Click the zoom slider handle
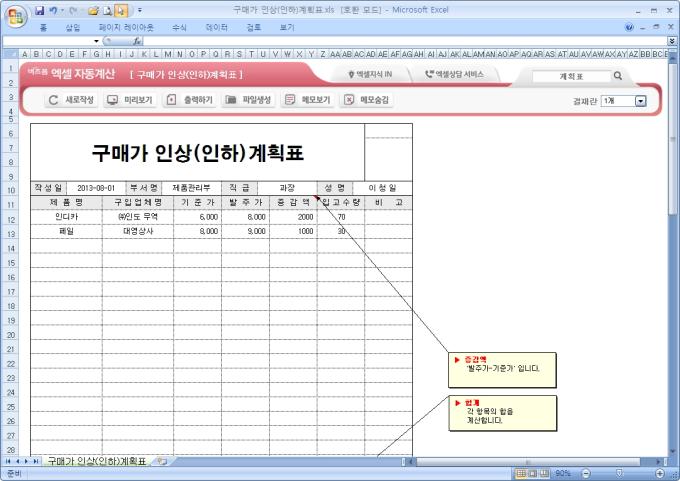The height and width of the screenshot is (481, 680). coord(619,473)
